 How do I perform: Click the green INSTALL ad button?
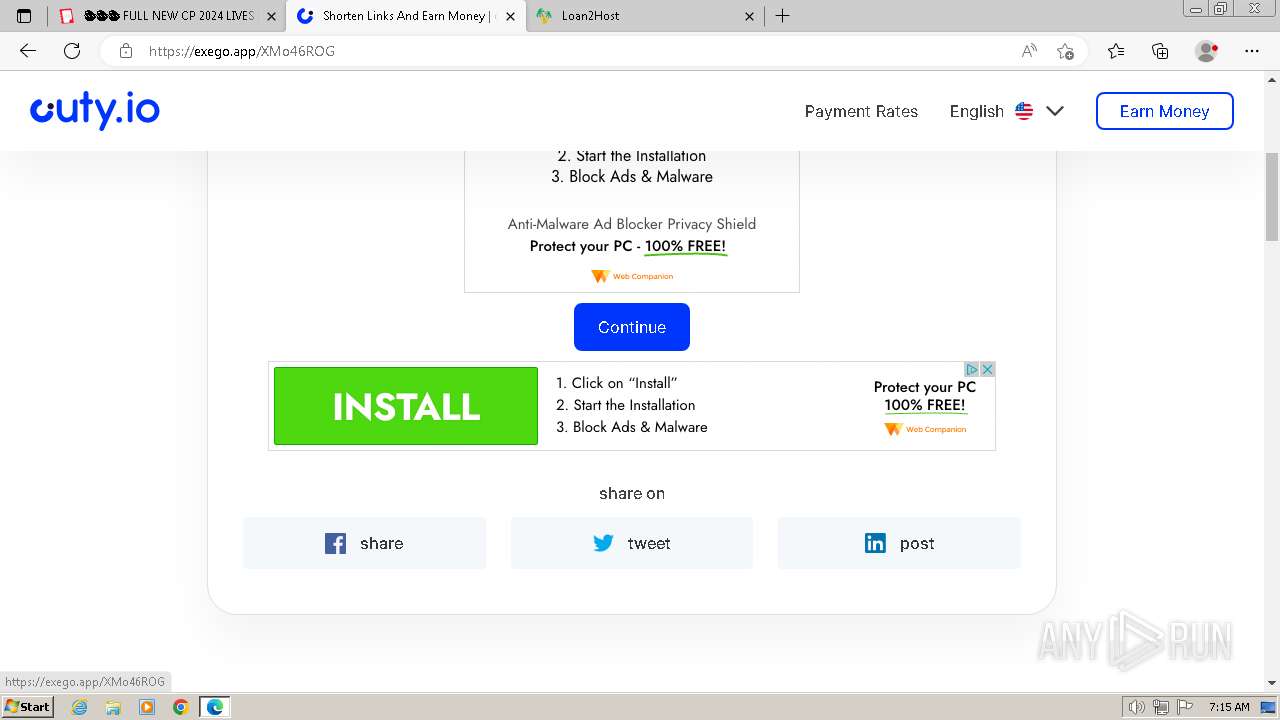[406, 406]
